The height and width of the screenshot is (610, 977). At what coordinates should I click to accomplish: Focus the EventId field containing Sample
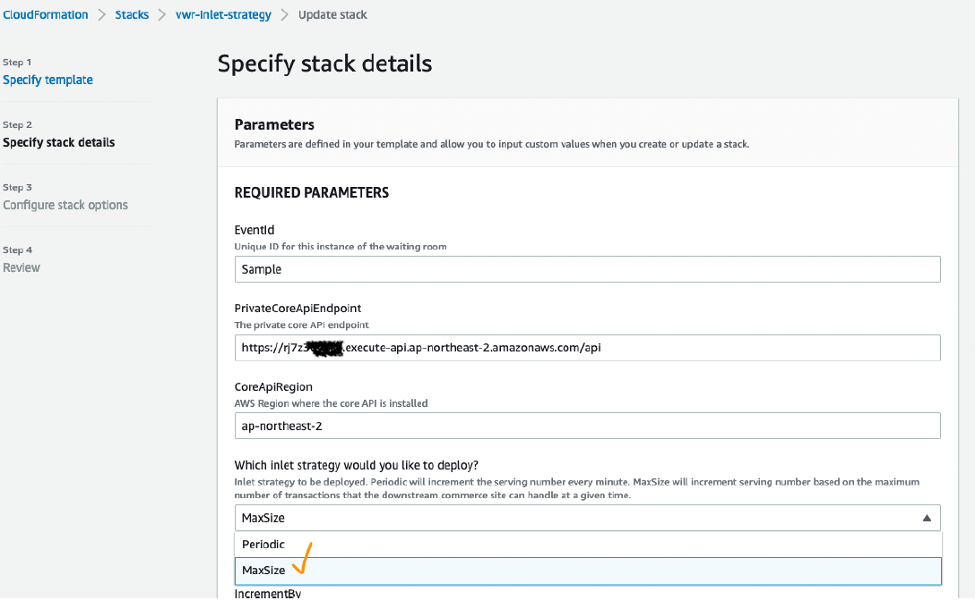pyautogui.click(x=587, y=269)
